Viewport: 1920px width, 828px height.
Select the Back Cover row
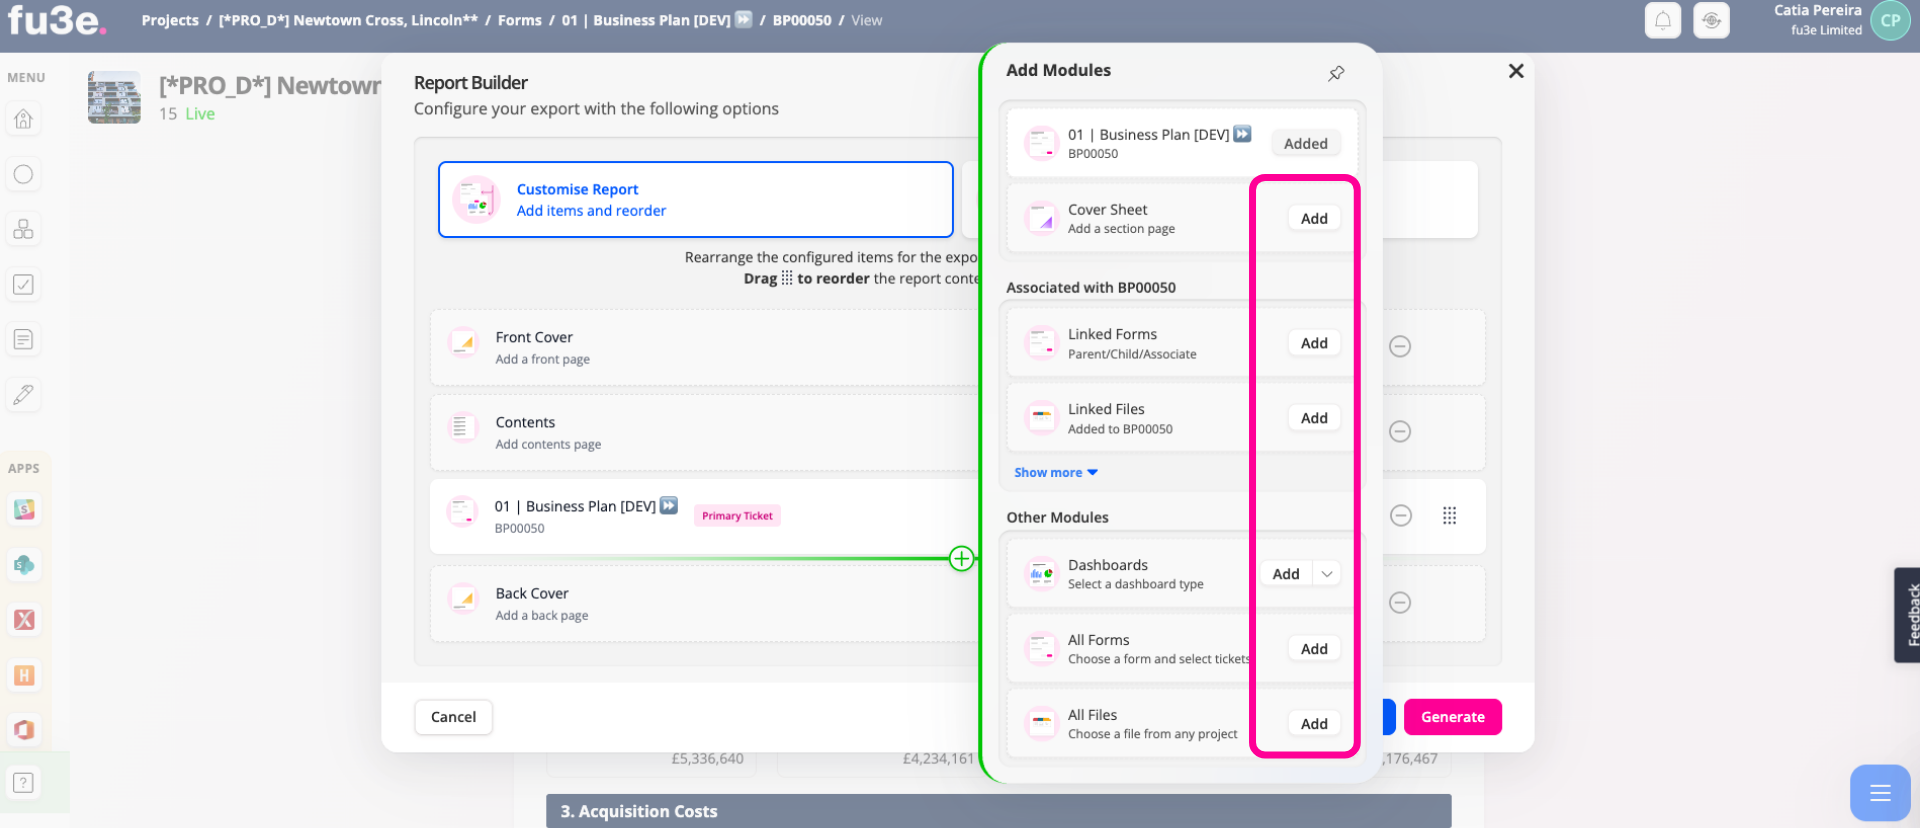[705, 603]
